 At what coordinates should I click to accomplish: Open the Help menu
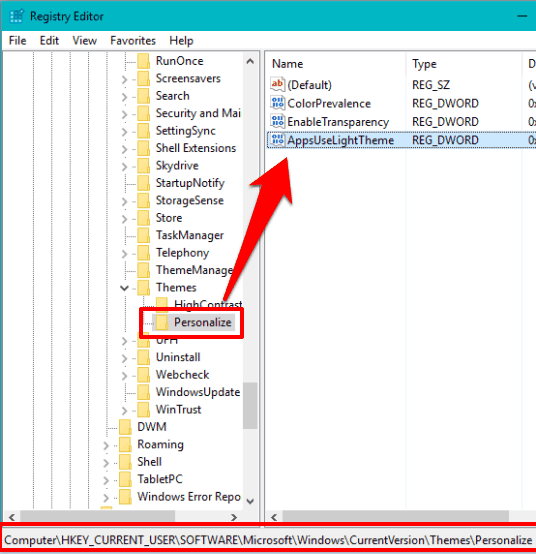[181, 41]
